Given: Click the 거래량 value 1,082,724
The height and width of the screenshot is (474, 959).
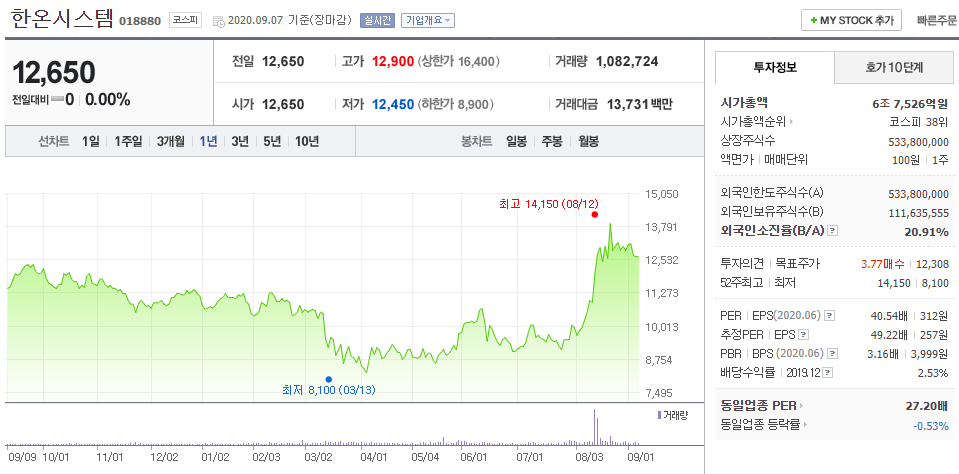Looking at the screenshot, I should click(x=627, y=61).
